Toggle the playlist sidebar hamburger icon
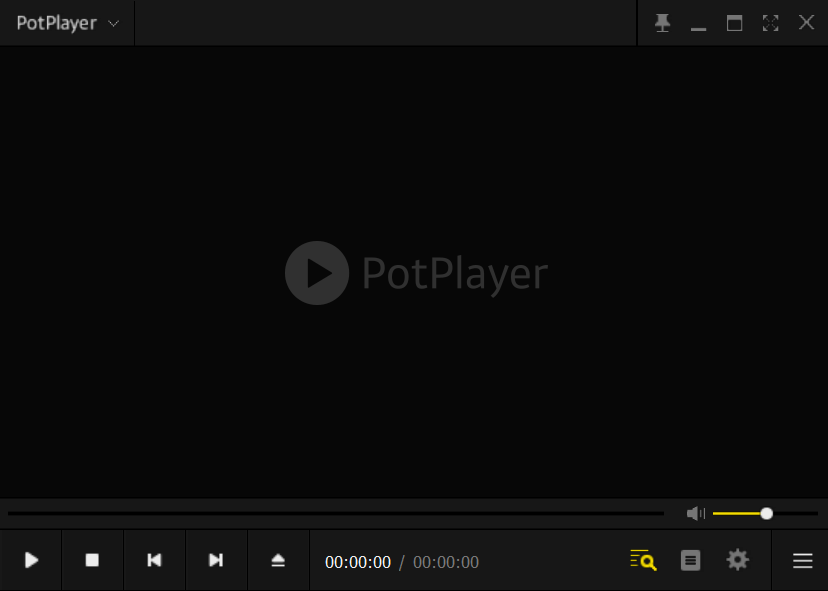 coord(803,561)
